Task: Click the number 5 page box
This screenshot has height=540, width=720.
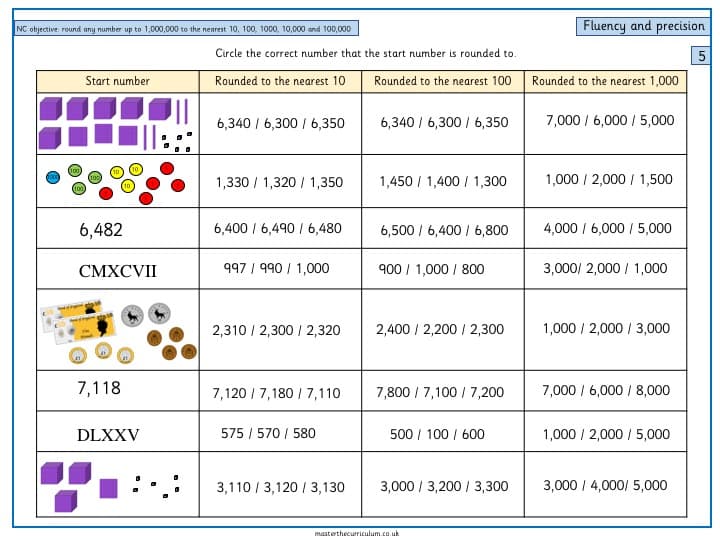Action: (701, 56)
